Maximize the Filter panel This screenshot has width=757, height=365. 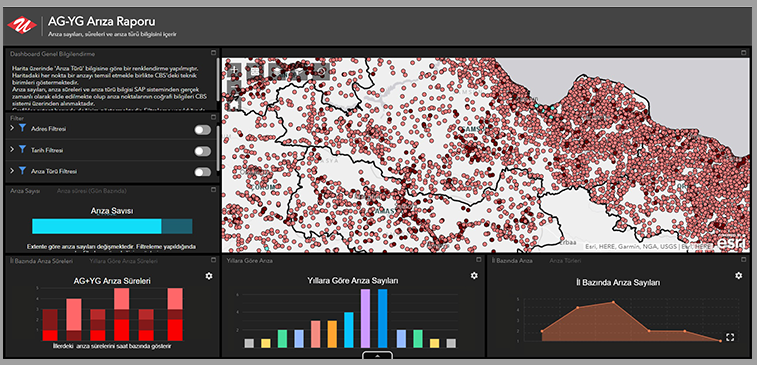213,117
